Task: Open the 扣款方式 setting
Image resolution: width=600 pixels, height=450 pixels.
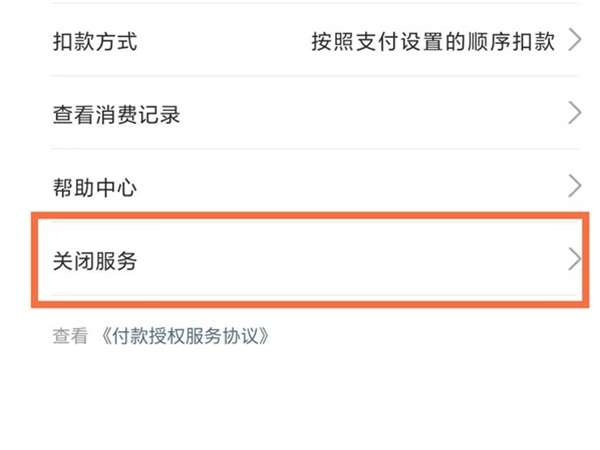Action: [300, 41]
